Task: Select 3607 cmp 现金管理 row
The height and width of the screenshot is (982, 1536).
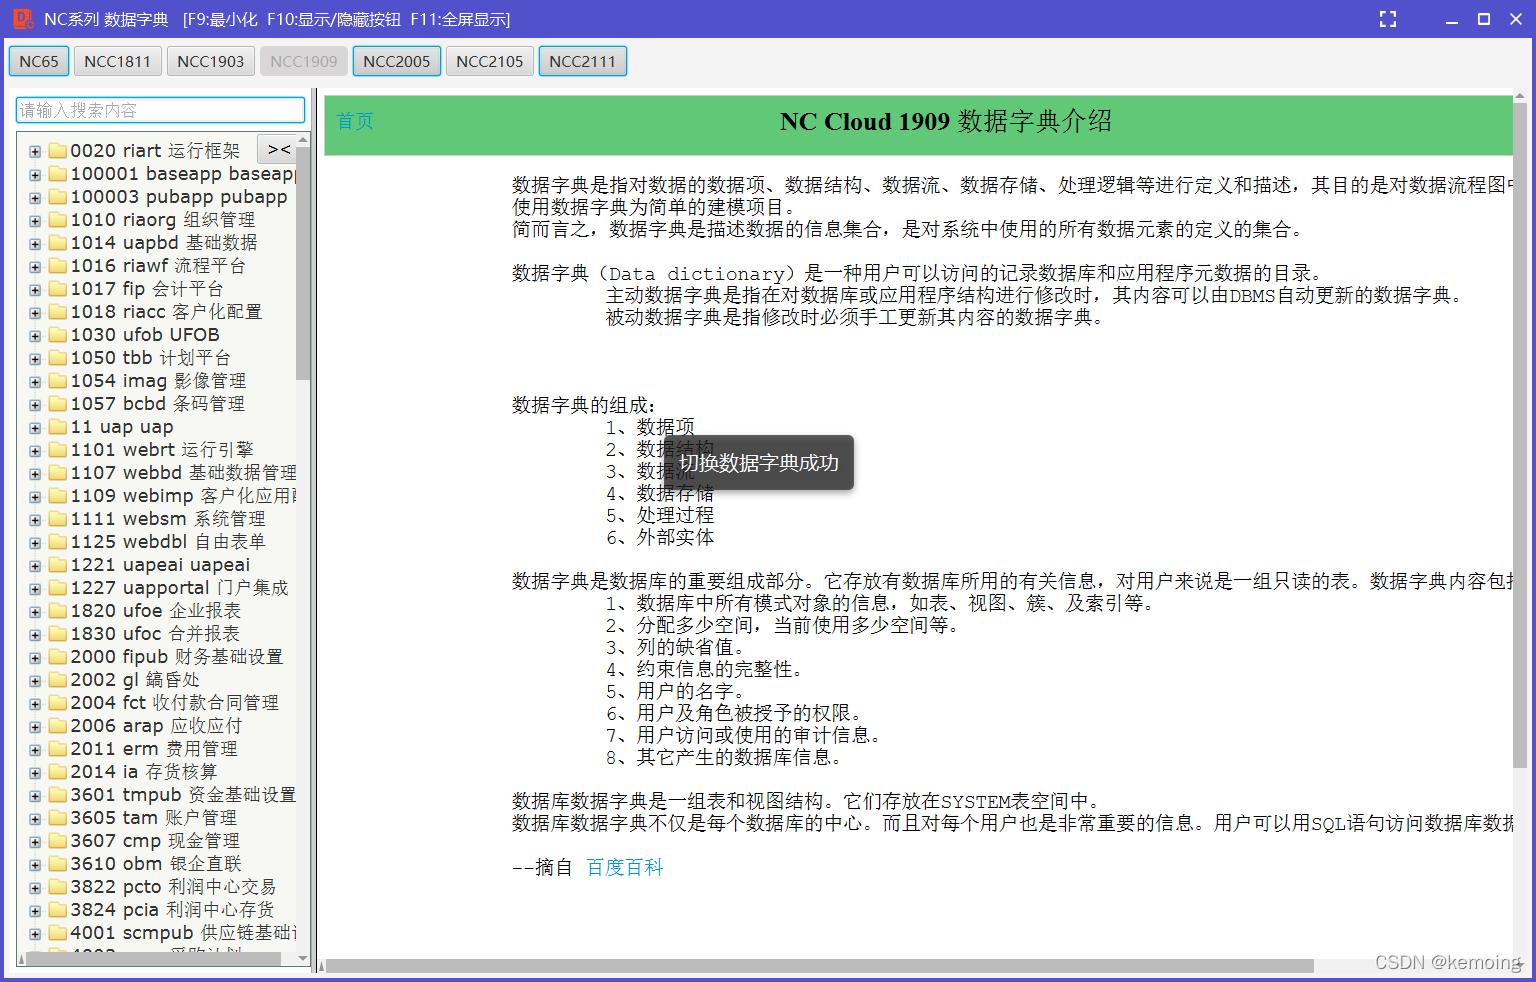Action: click(155, 841)
